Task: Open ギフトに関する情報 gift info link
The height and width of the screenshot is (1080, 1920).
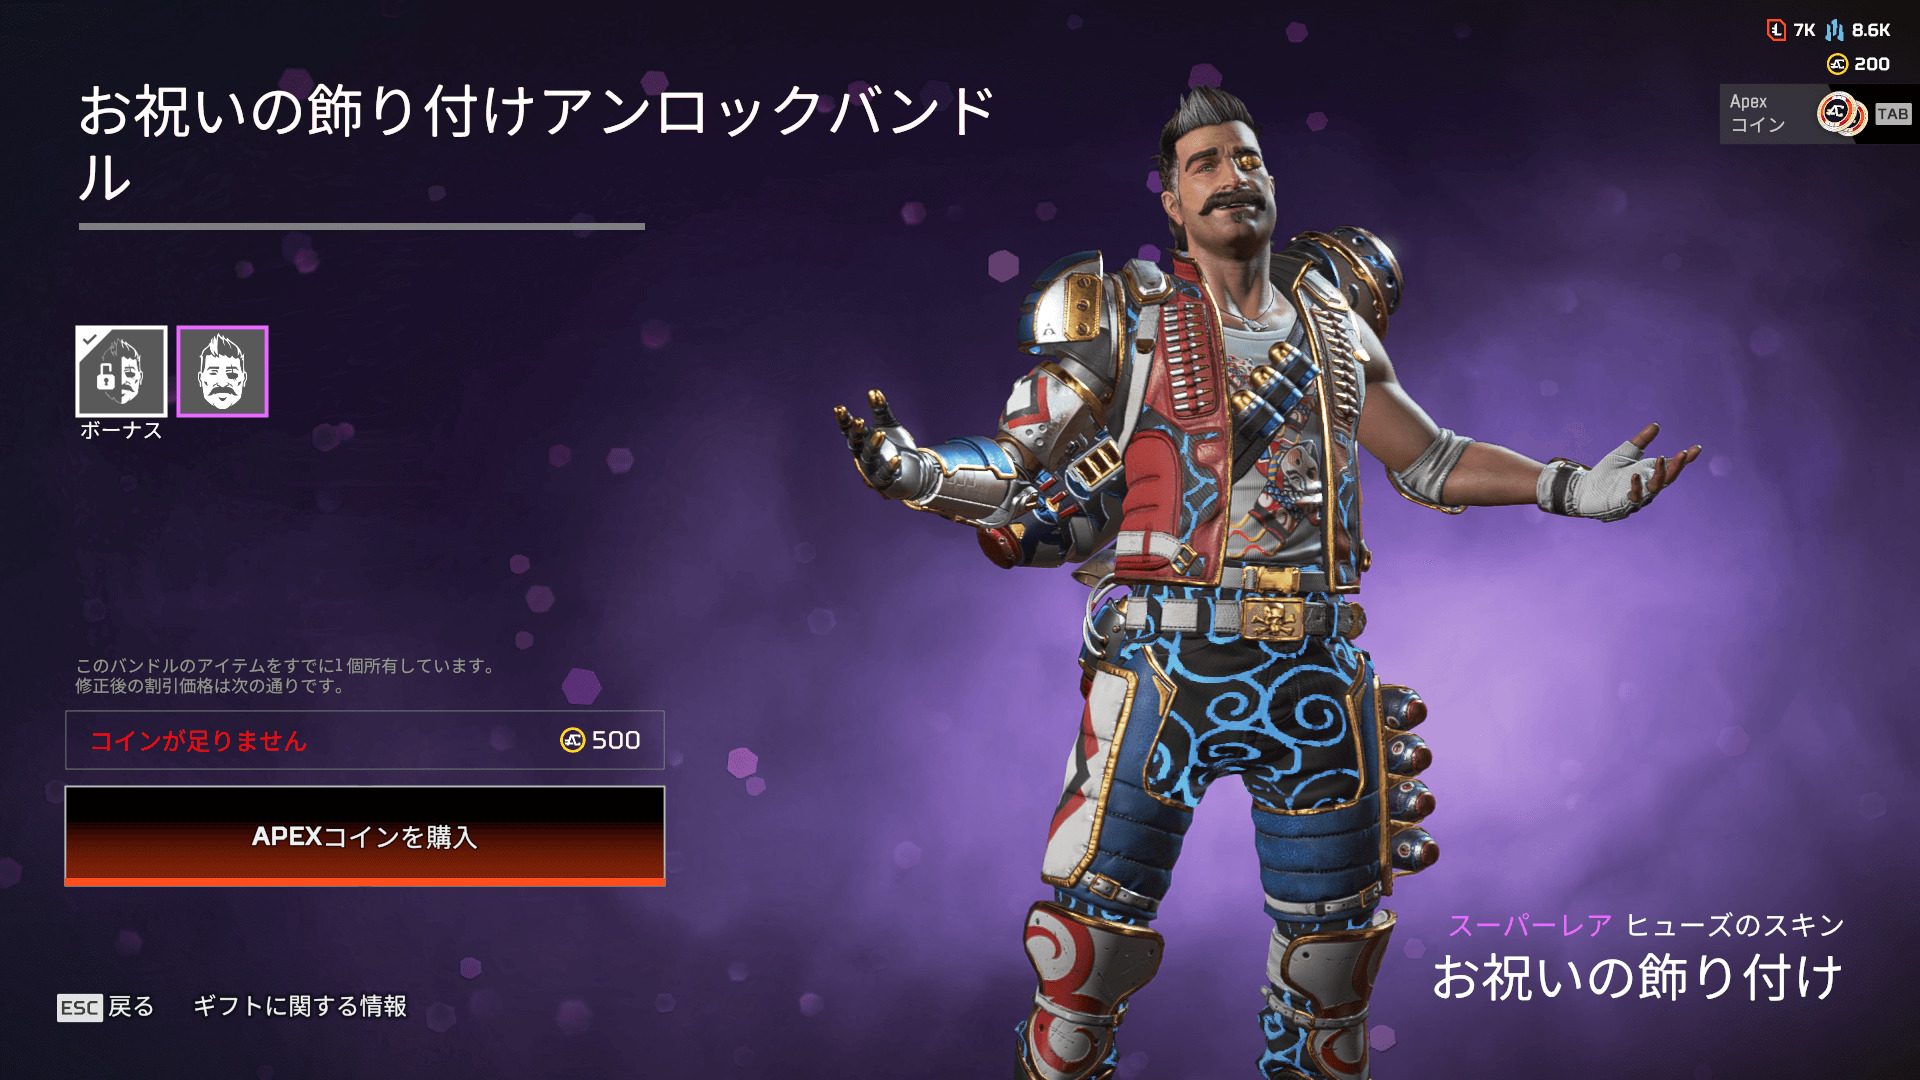Action: (300, 1006)
